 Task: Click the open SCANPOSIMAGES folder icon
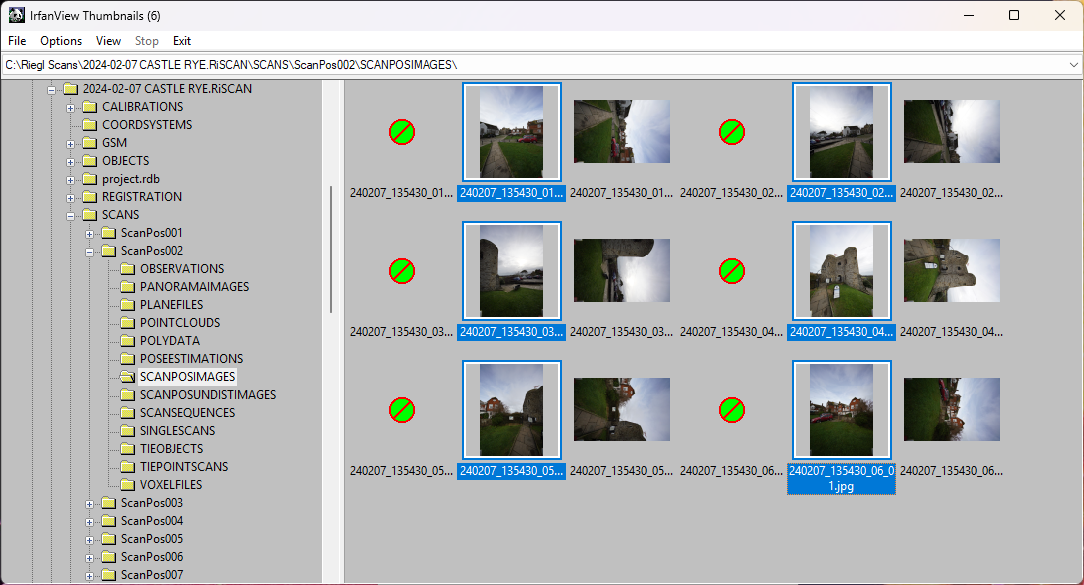pyautogui.click(x=128, y=377)
